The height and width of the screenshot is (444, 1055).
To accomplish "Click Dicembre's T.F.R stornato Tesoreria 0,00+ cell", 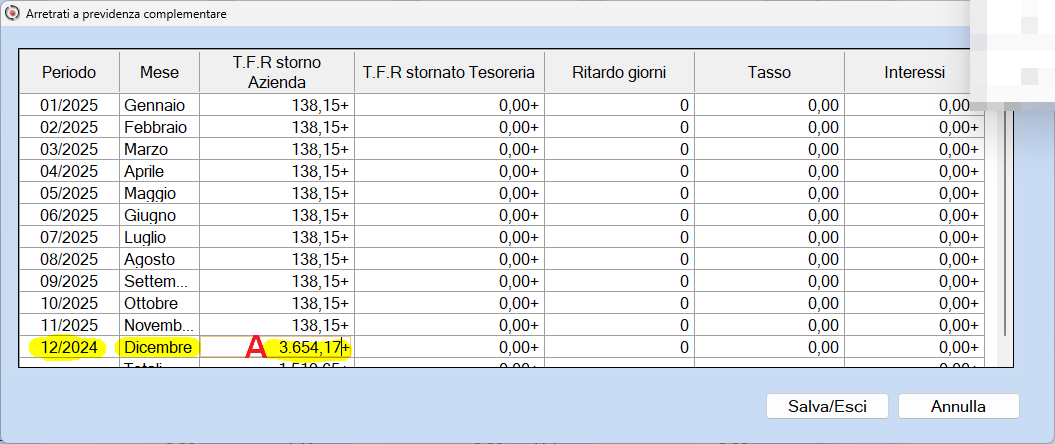I will pos(449,347).
